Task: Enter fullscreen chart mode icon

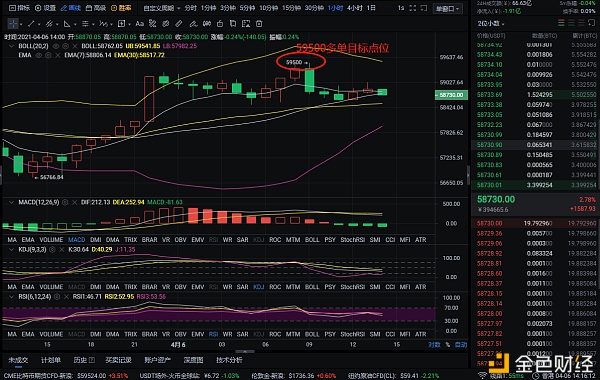Action: 412,8
